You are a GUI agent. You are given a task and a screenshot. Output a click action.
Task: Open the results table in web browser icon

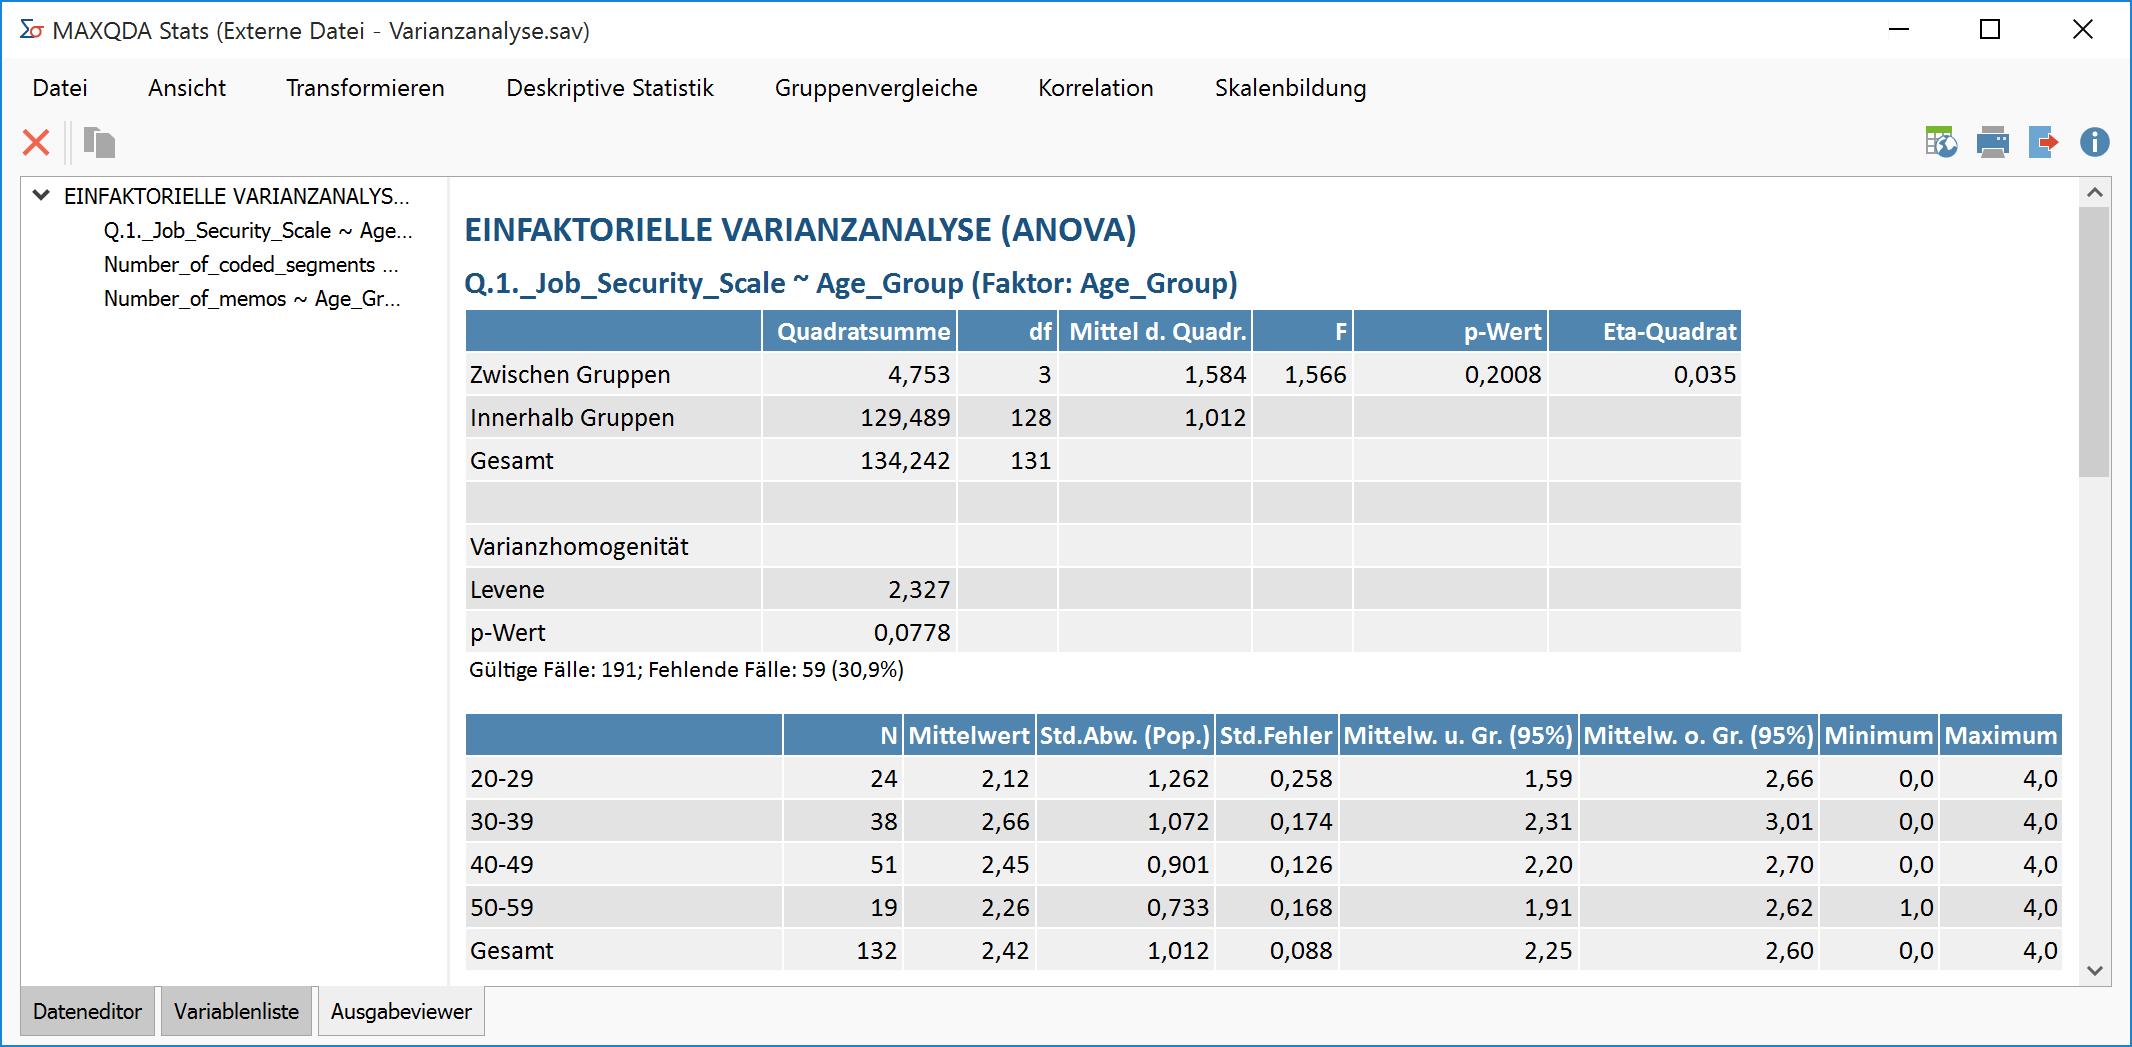pos(1940,143)
